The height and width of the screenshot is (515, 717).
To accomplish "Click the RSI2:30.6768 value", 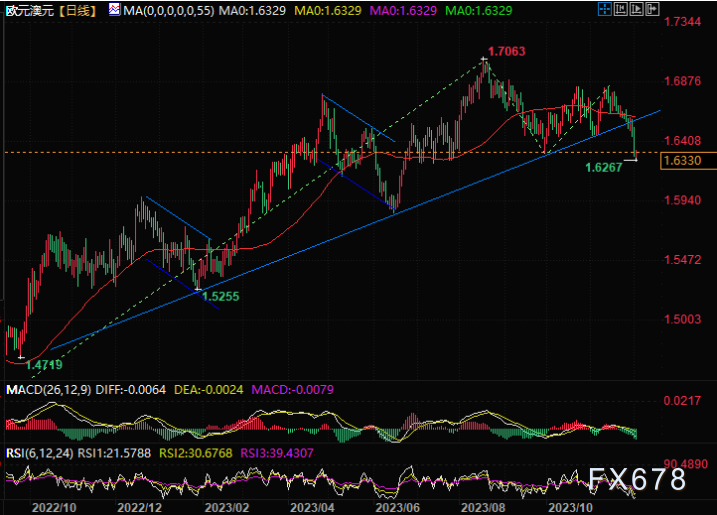I will (196, 453).
